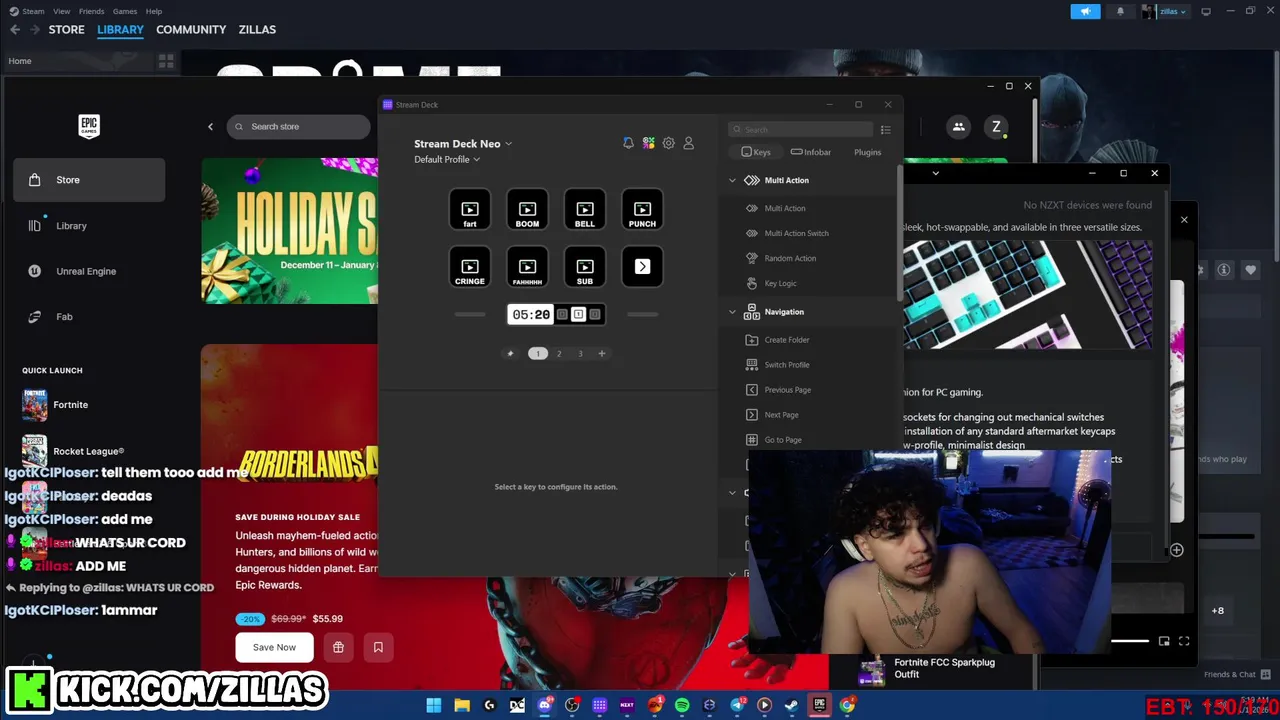
Task: Open Steam announcements megaphone button
Action: 1085,11
